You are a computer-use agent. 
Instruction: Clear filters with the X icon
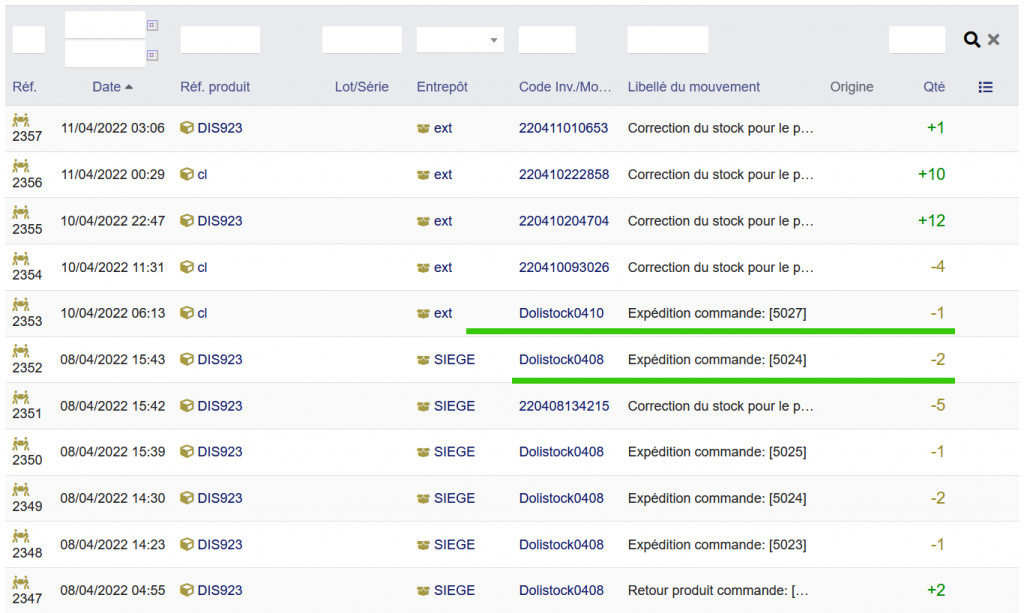point(994,39)
